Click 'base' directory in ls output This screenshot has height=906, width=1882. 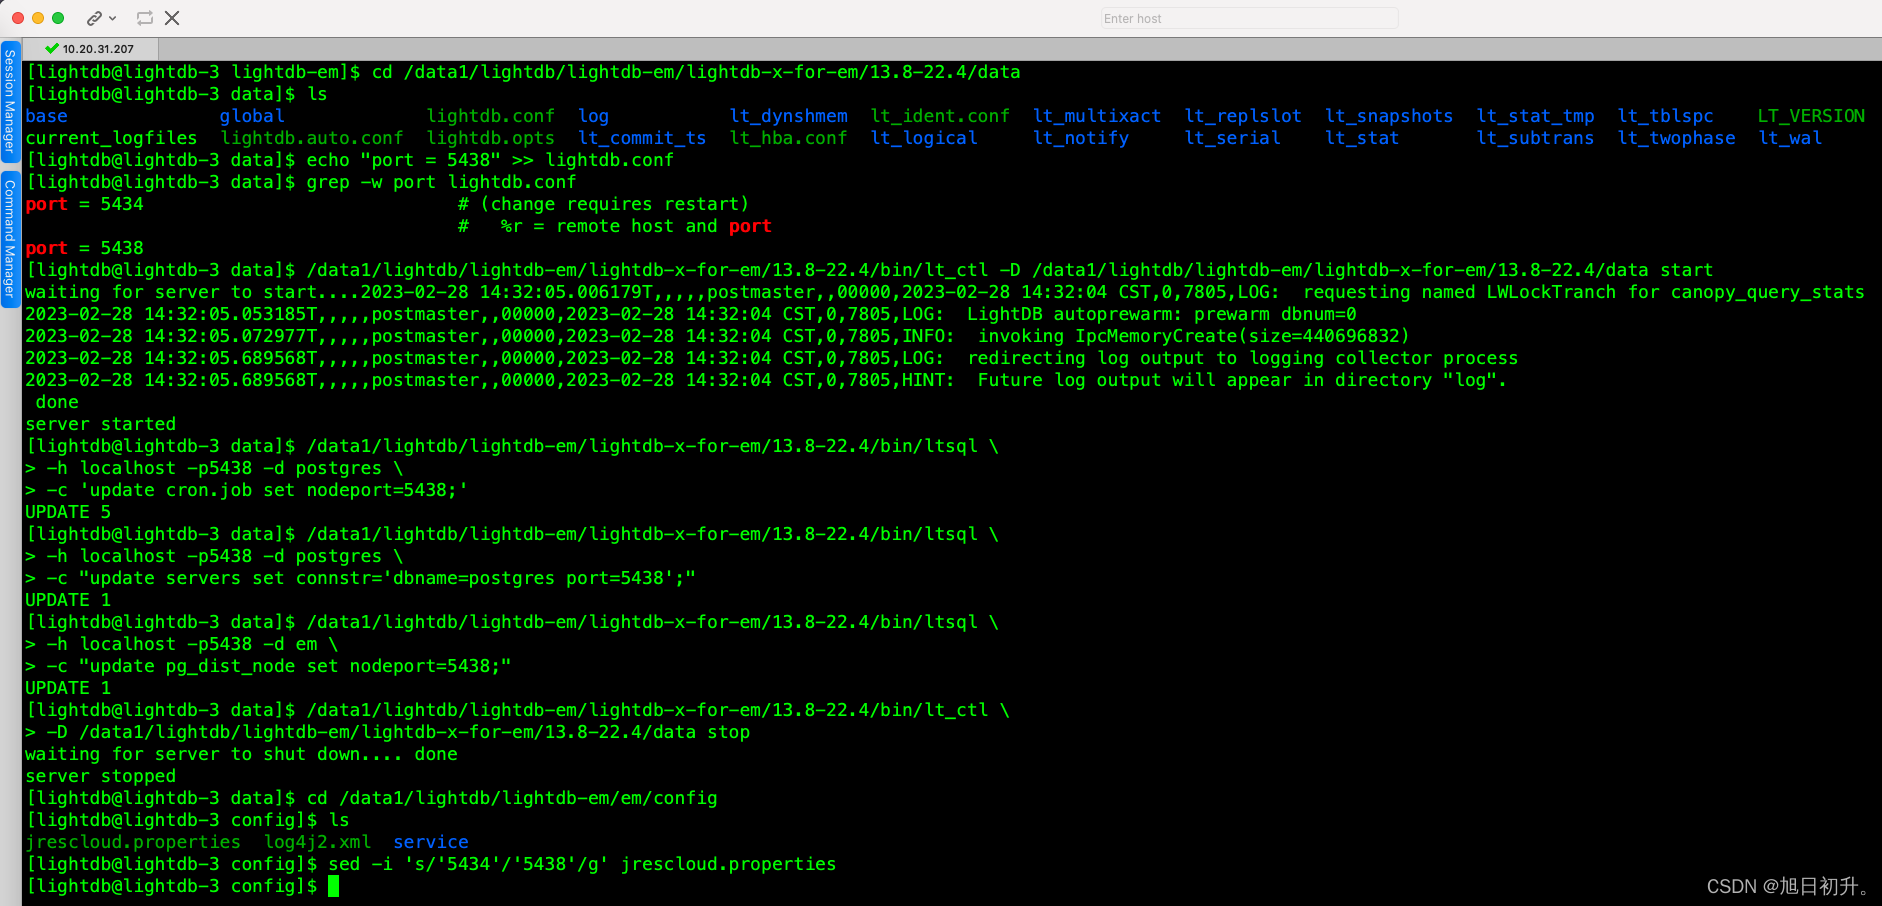tap(47, 116)
